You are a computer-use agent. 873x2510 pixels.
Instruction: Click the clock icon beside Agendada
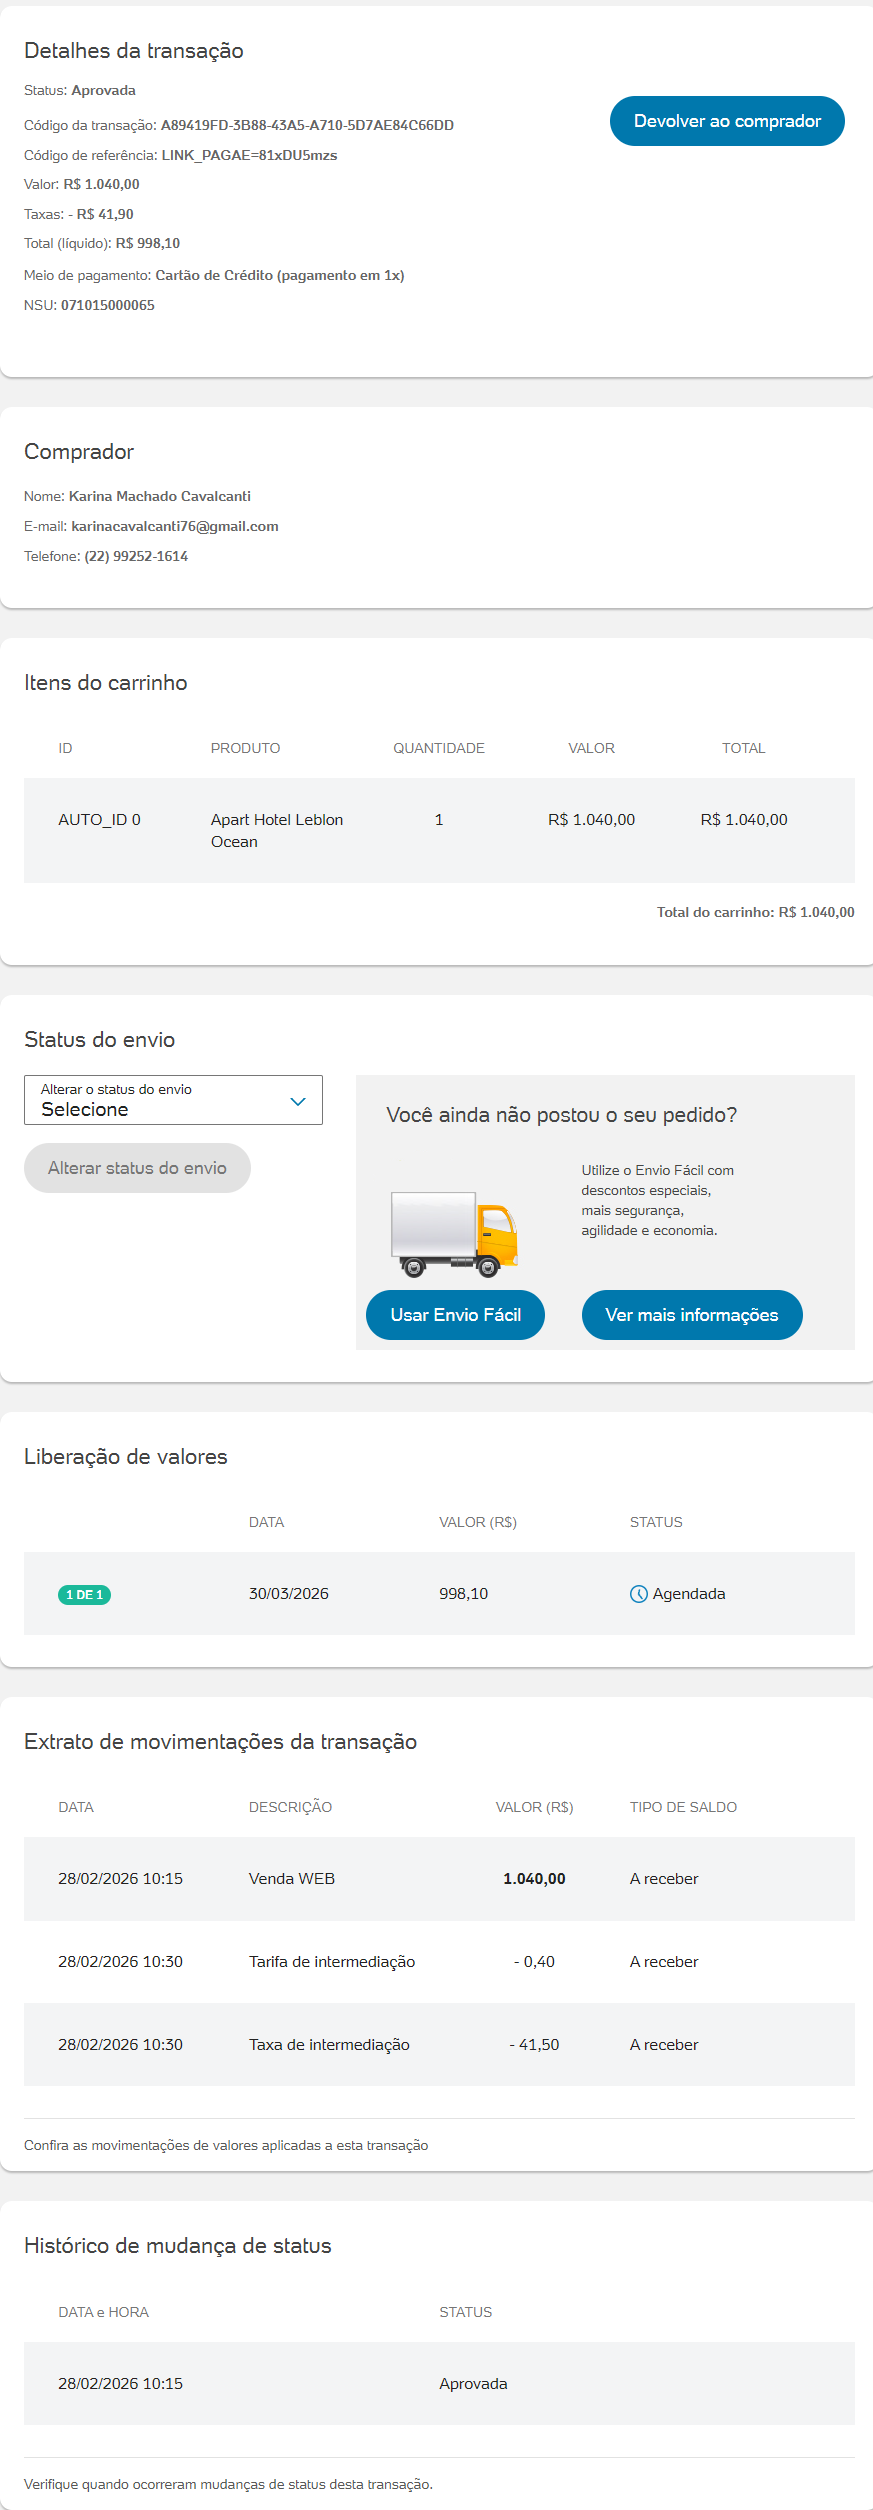638,1594
